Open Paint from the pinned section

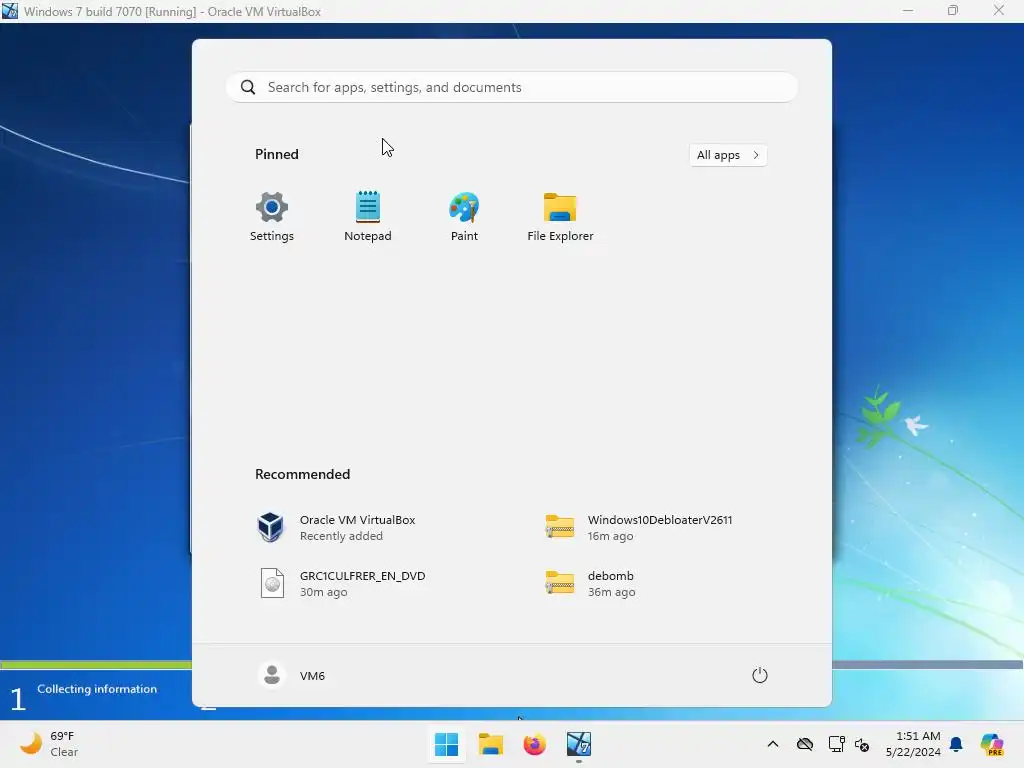point(464,216)
